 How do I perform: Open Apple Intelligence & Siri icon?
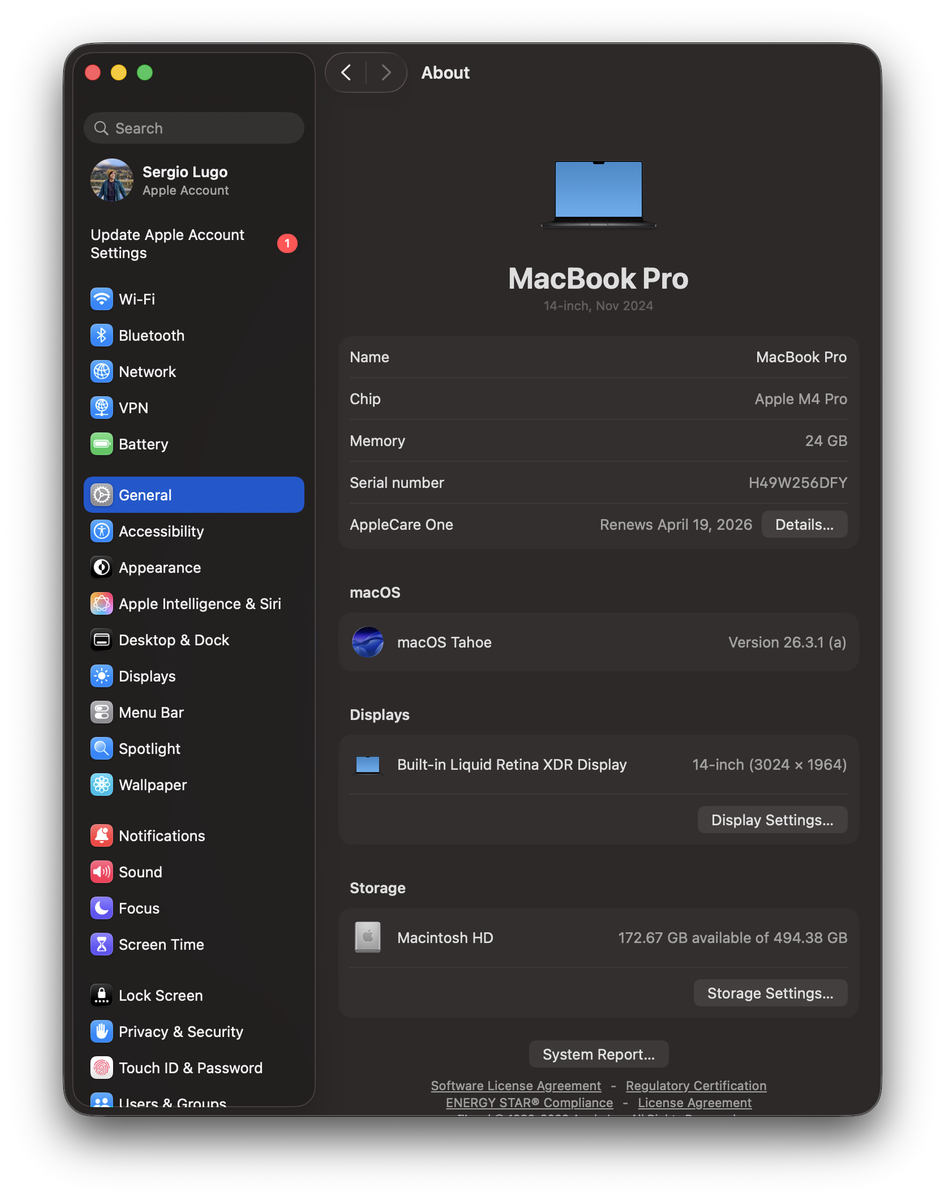[101, 604]
